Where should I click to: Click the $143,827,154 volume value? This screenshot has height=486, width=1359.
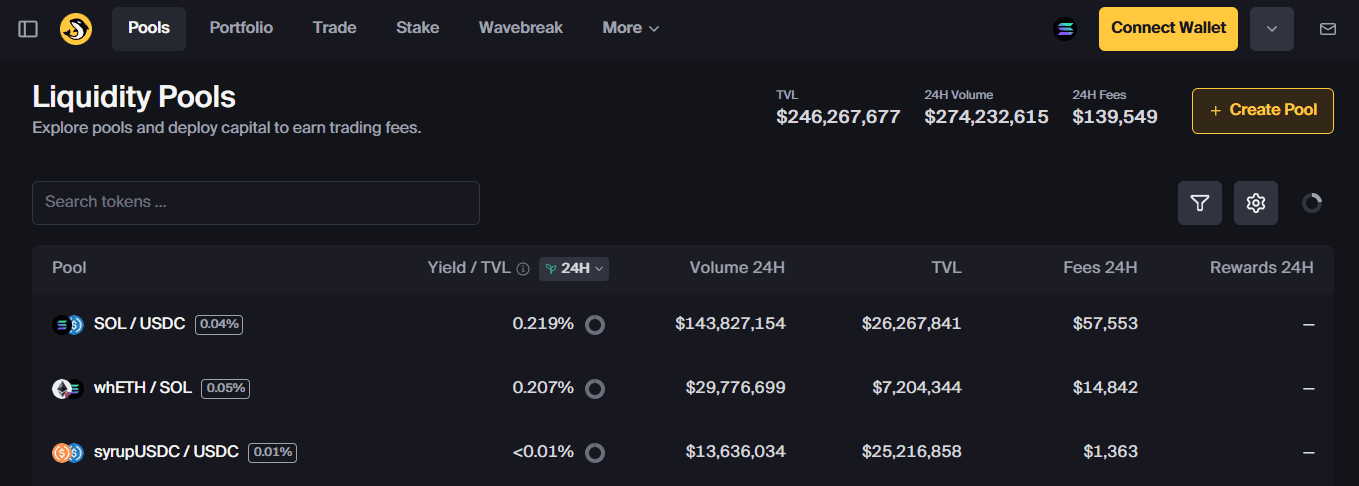[x=730, y=324]
